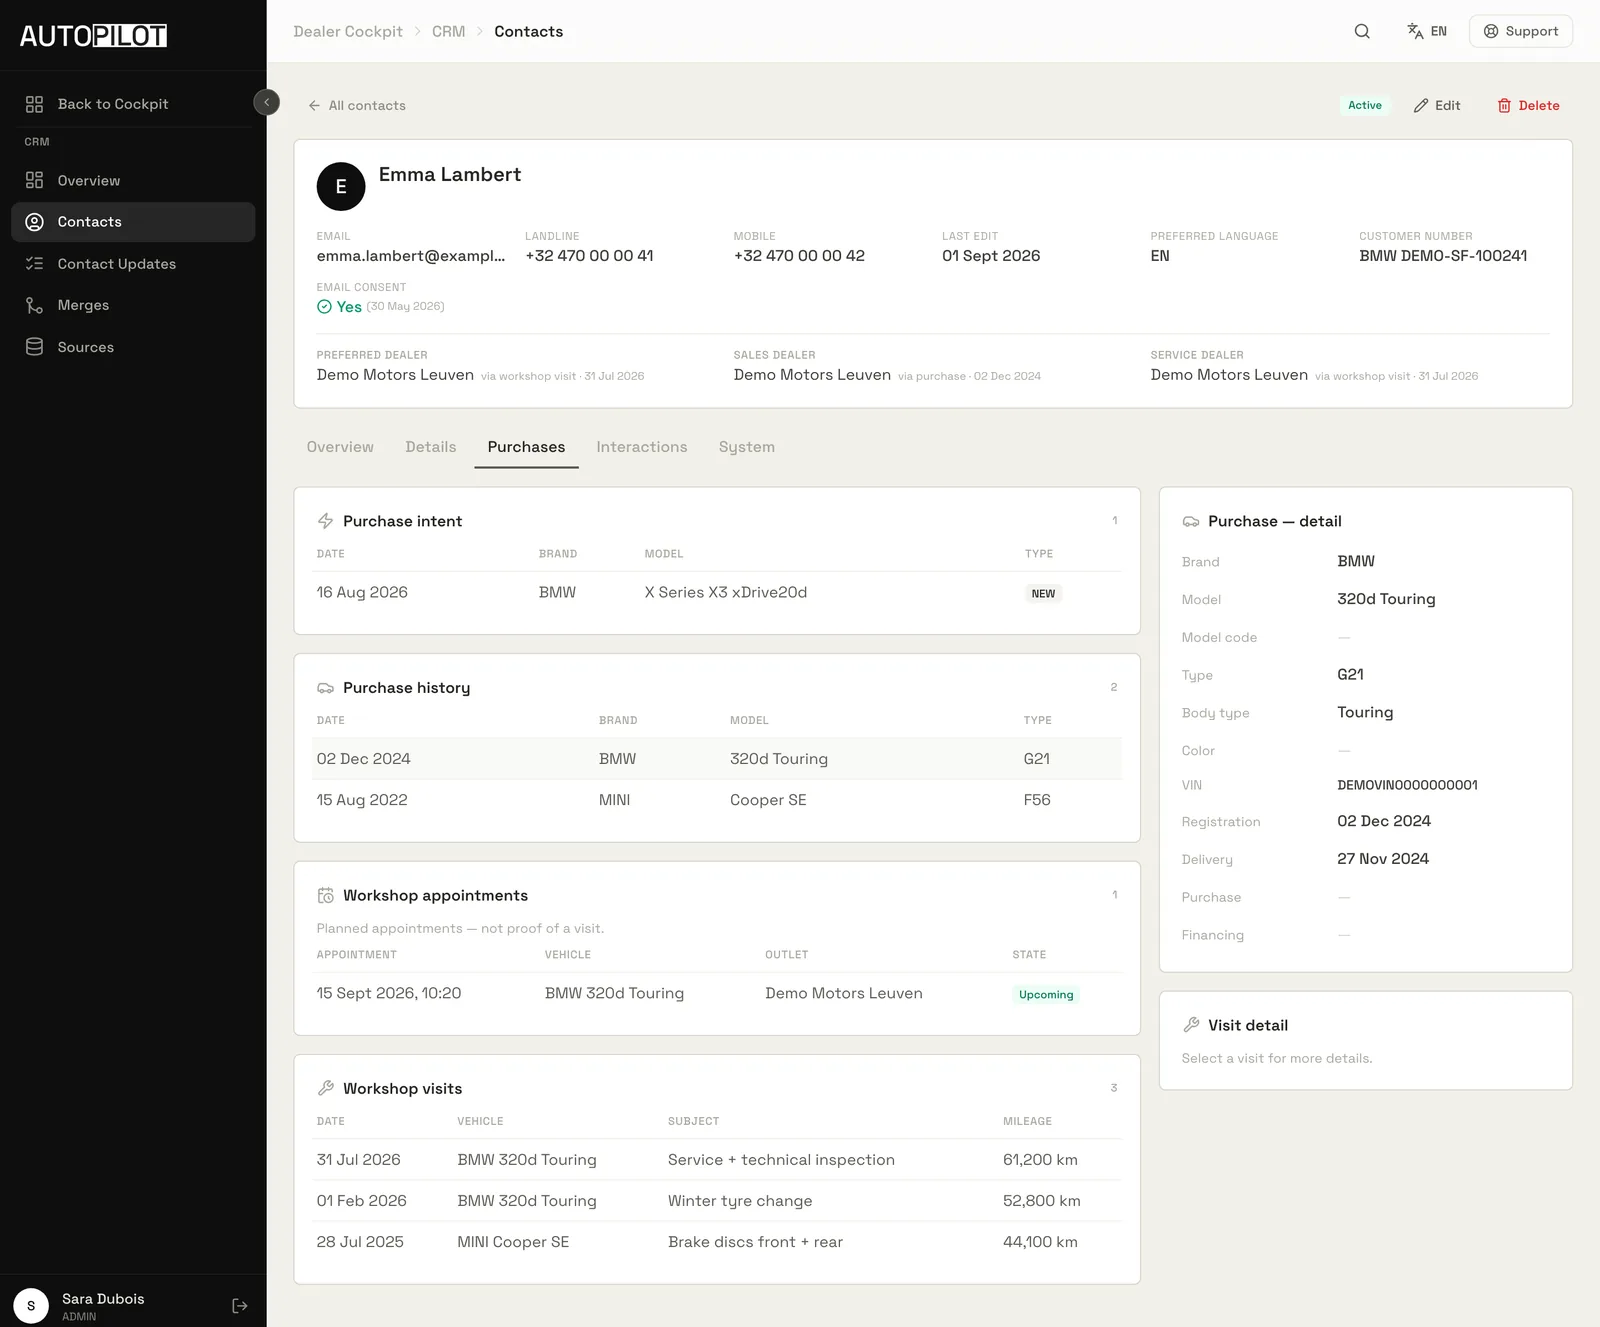Click the VIN value DEMOVIN0000000001

click(1407, 785)
